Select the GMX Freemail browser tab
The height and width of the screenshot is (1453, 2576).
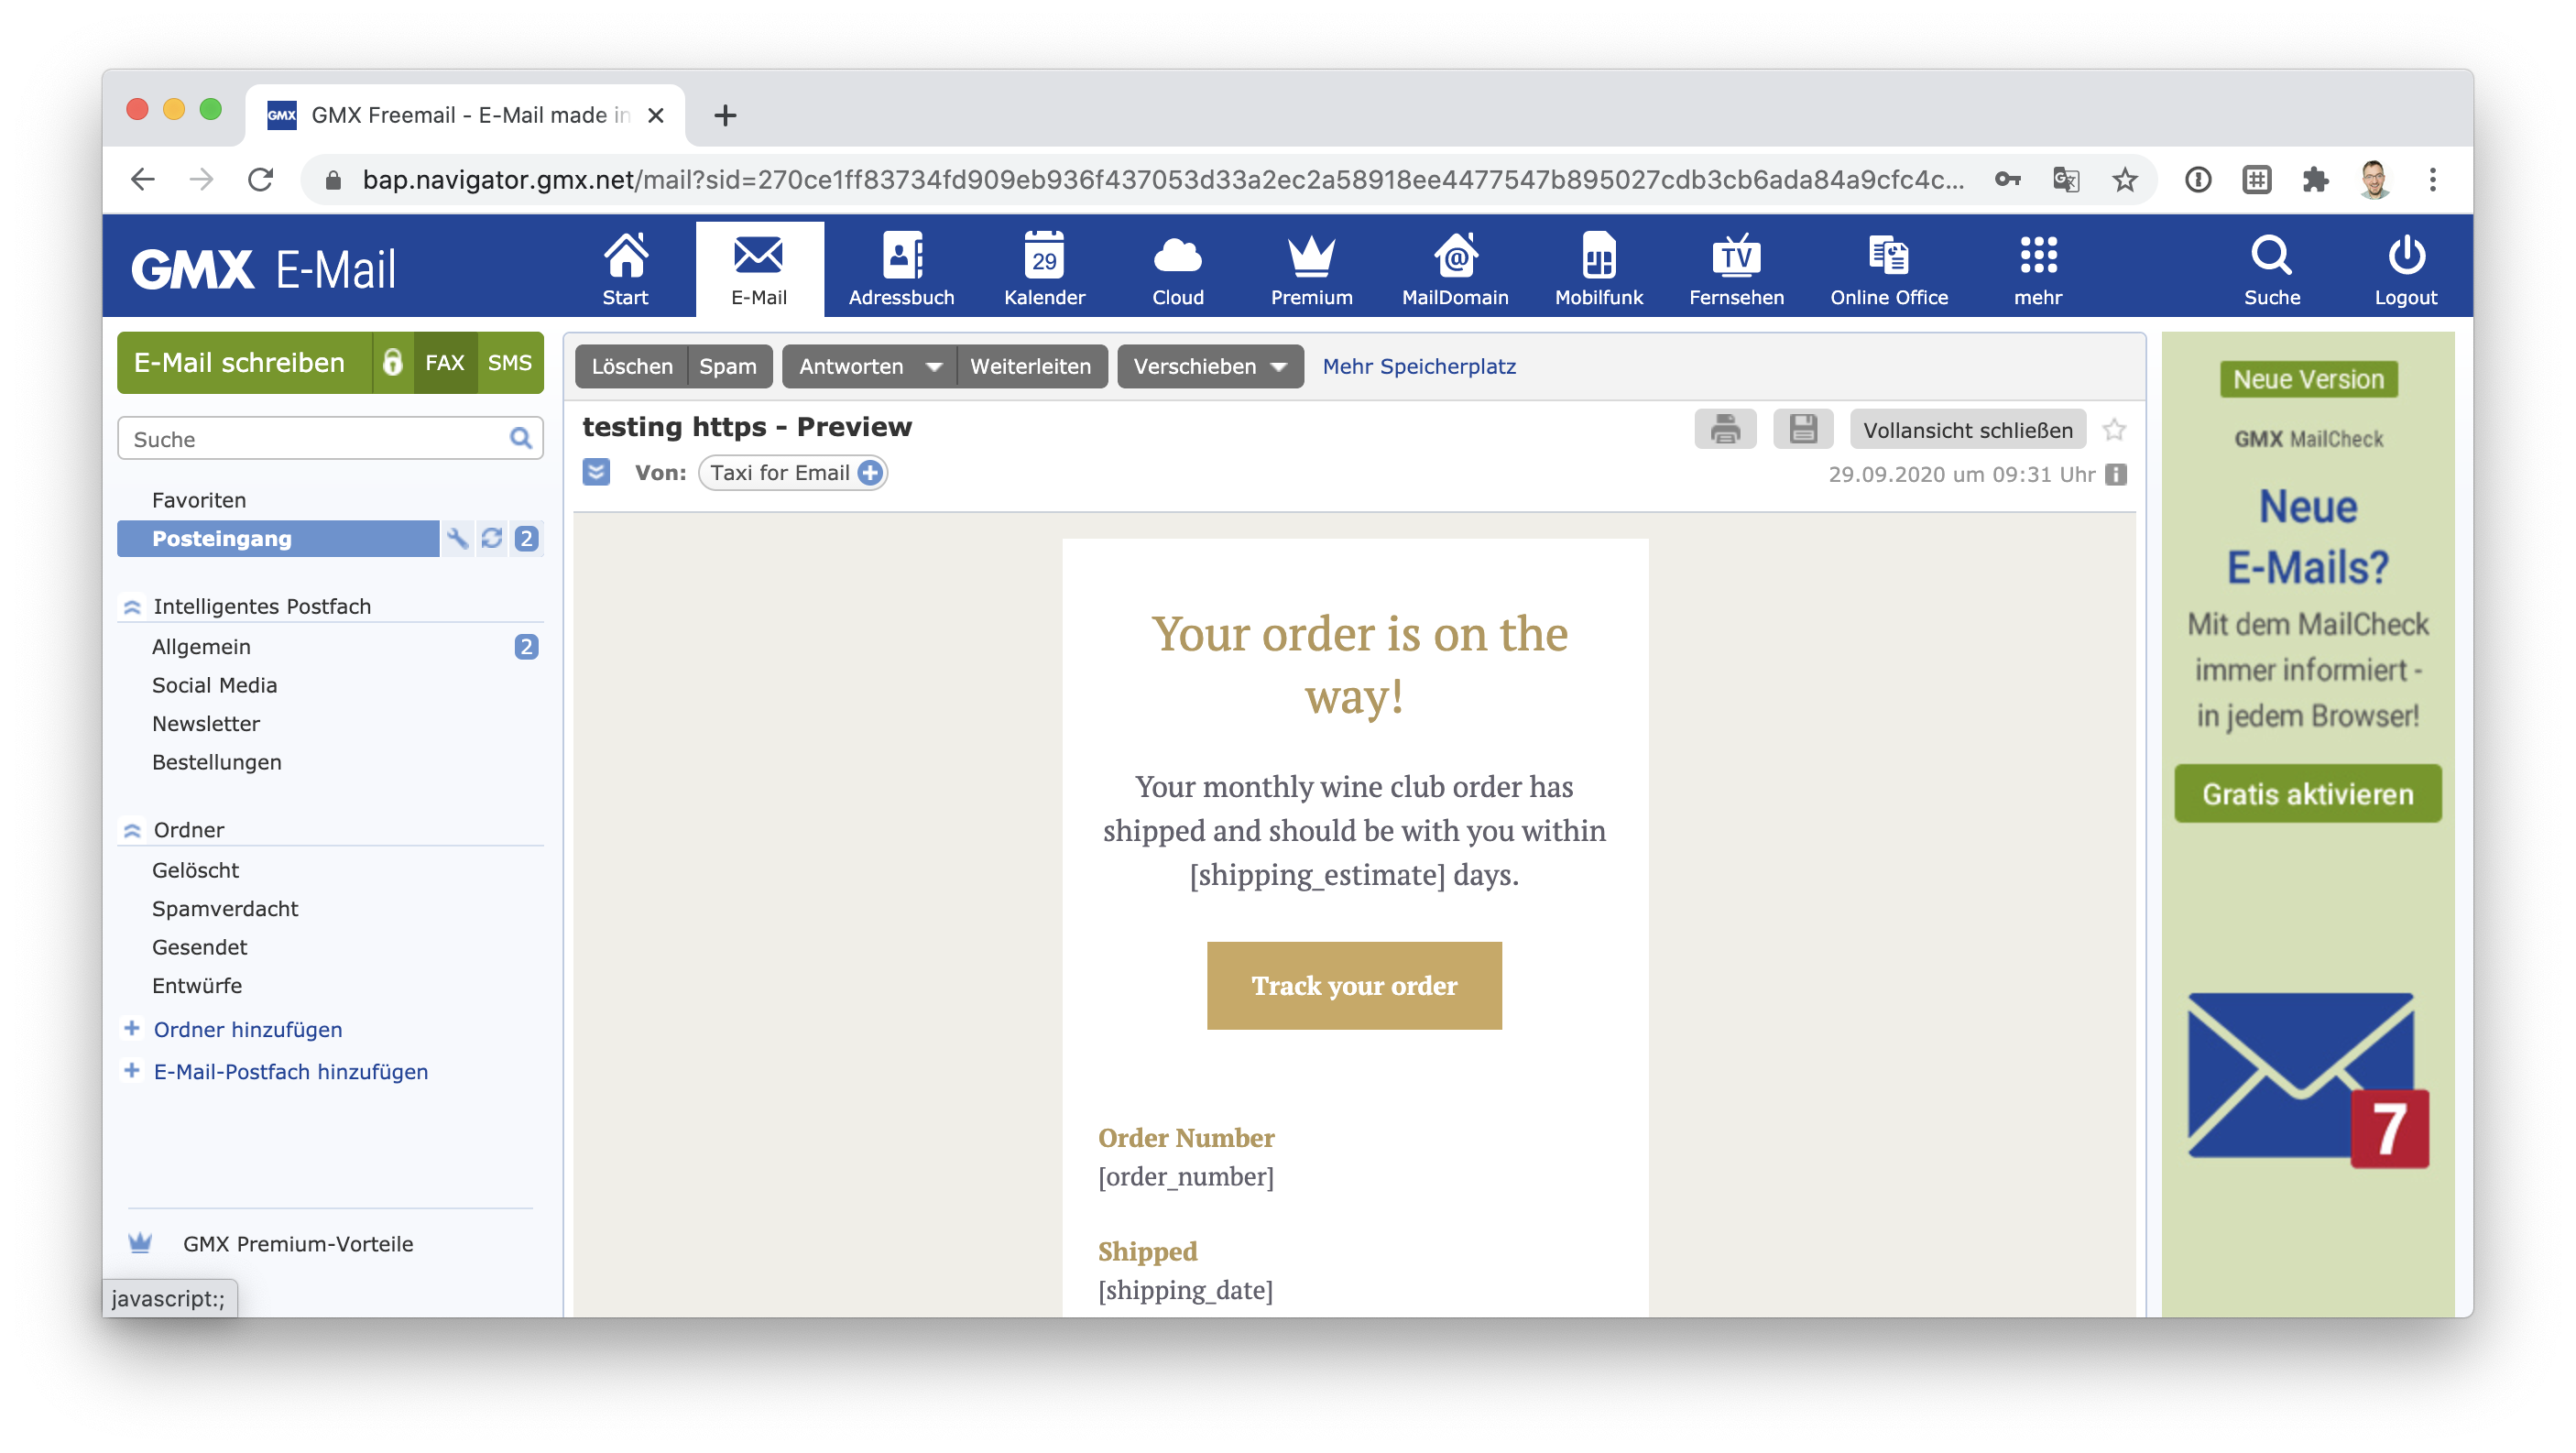(465, 115)
